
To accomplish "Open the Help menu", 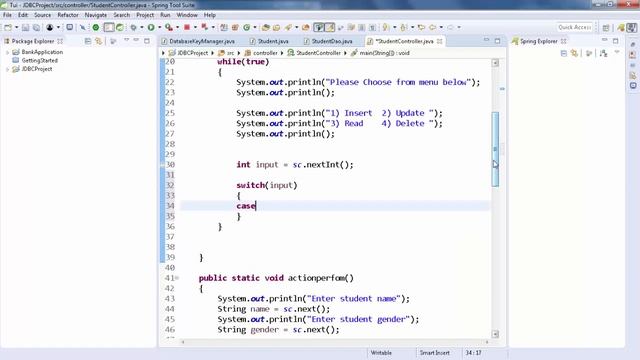I will 210,15.
